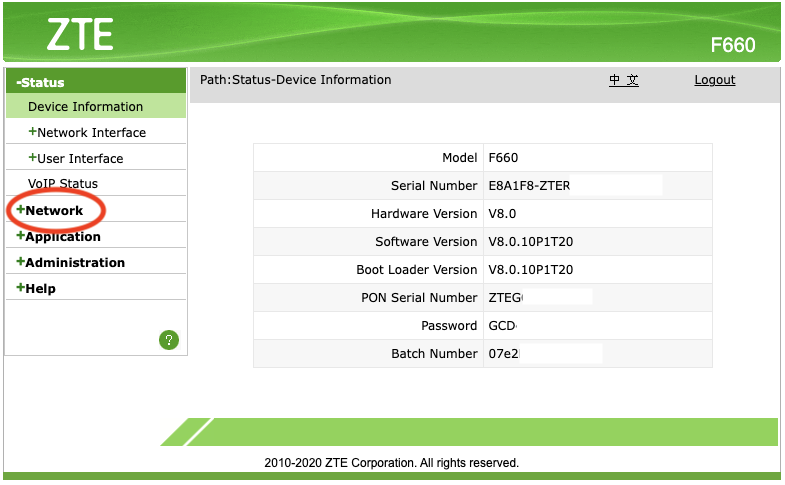The height and width of the screenshot is (485, 785).
Task: Click the Serial Number value E8A1F8-ZTER
Action: 529,186
